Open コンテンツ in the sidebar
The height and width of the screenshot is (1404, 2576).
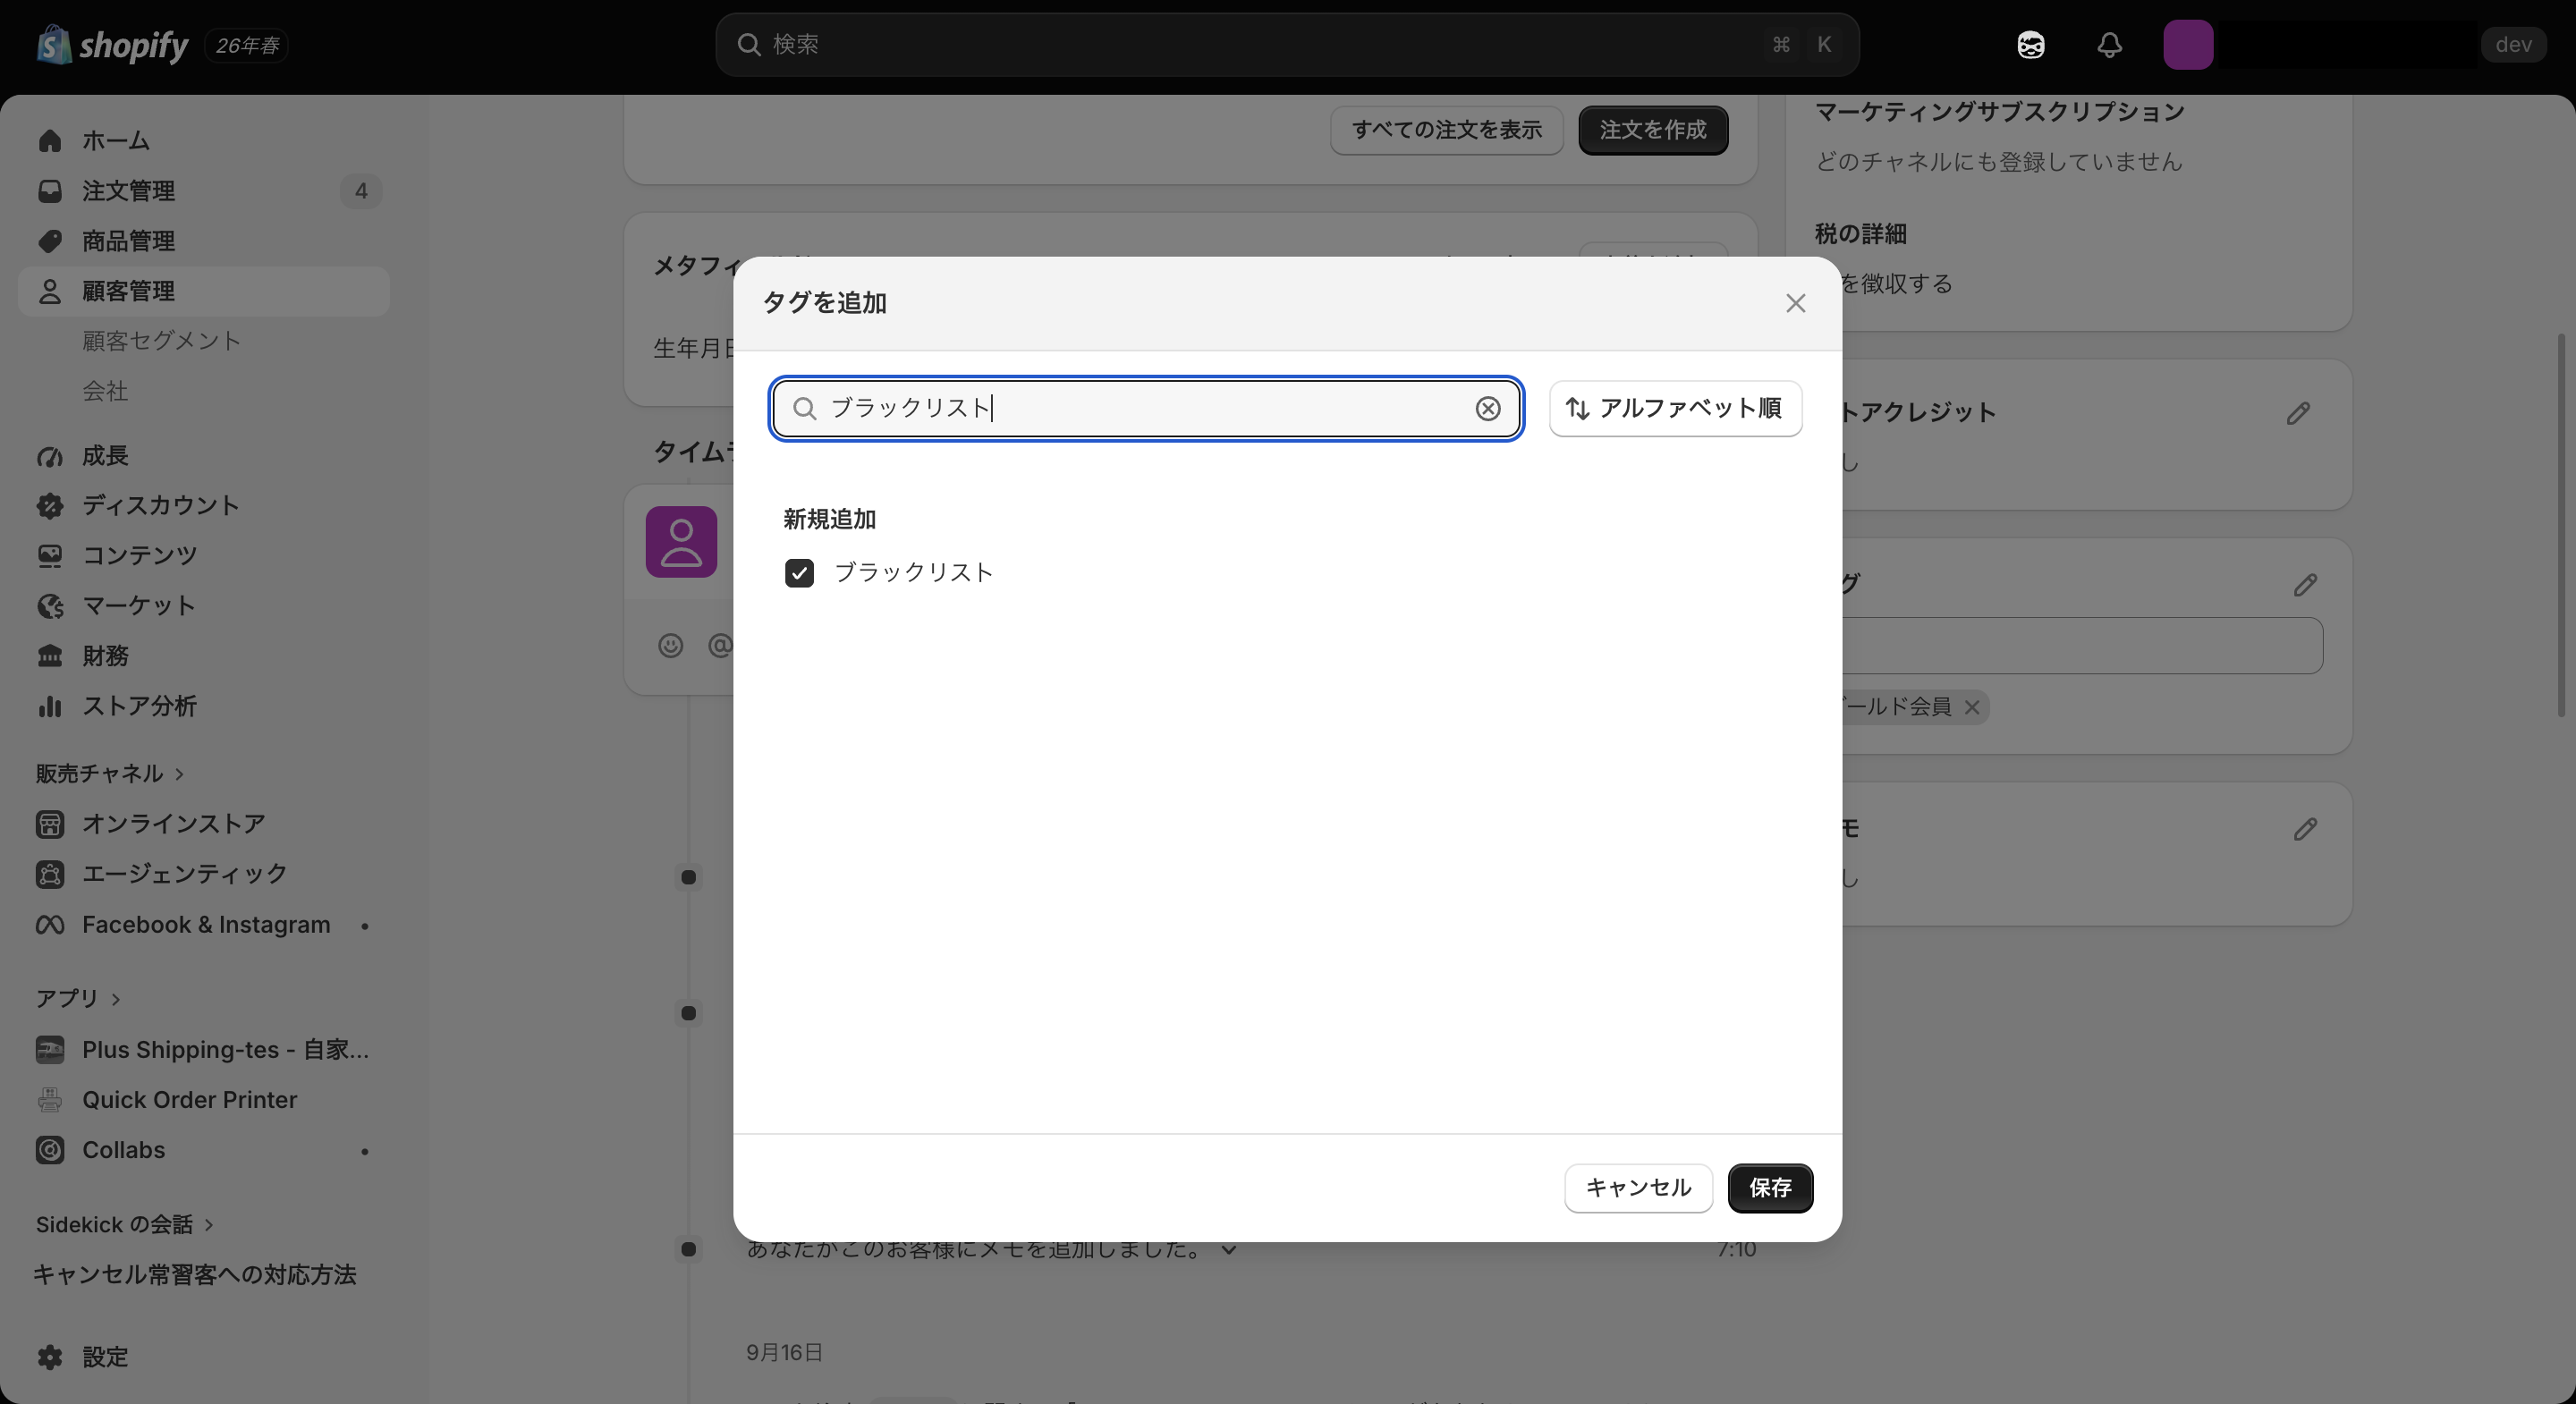pyautogui.click(x=203, y=556)
